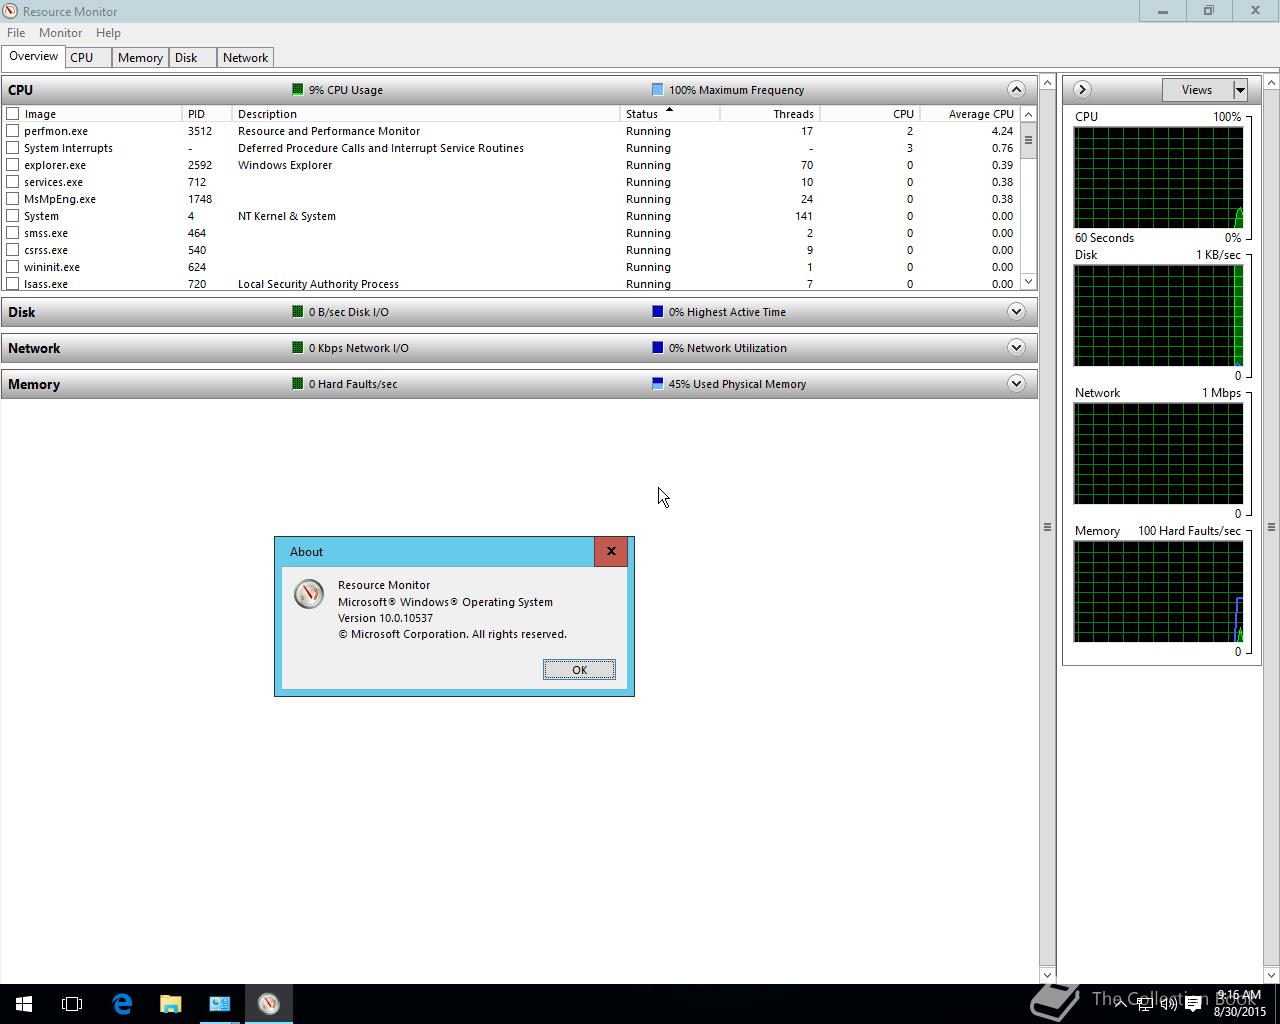Image resolution: width=1280 pixels, height=1024 pixels.
Task: Expand the Network section
Action: coord(1016,348)
